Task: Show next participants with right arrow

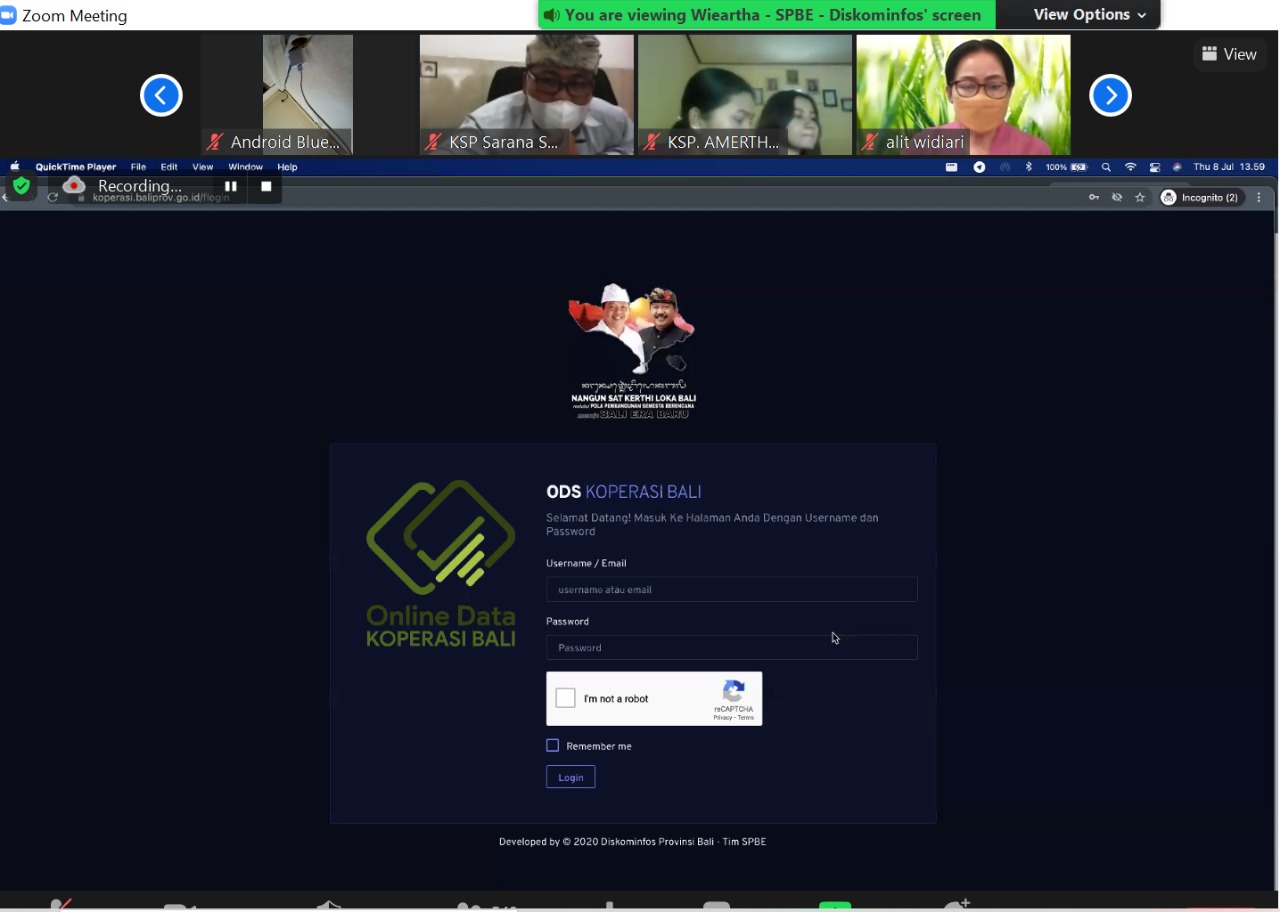Action: (x=1110, y=95)
